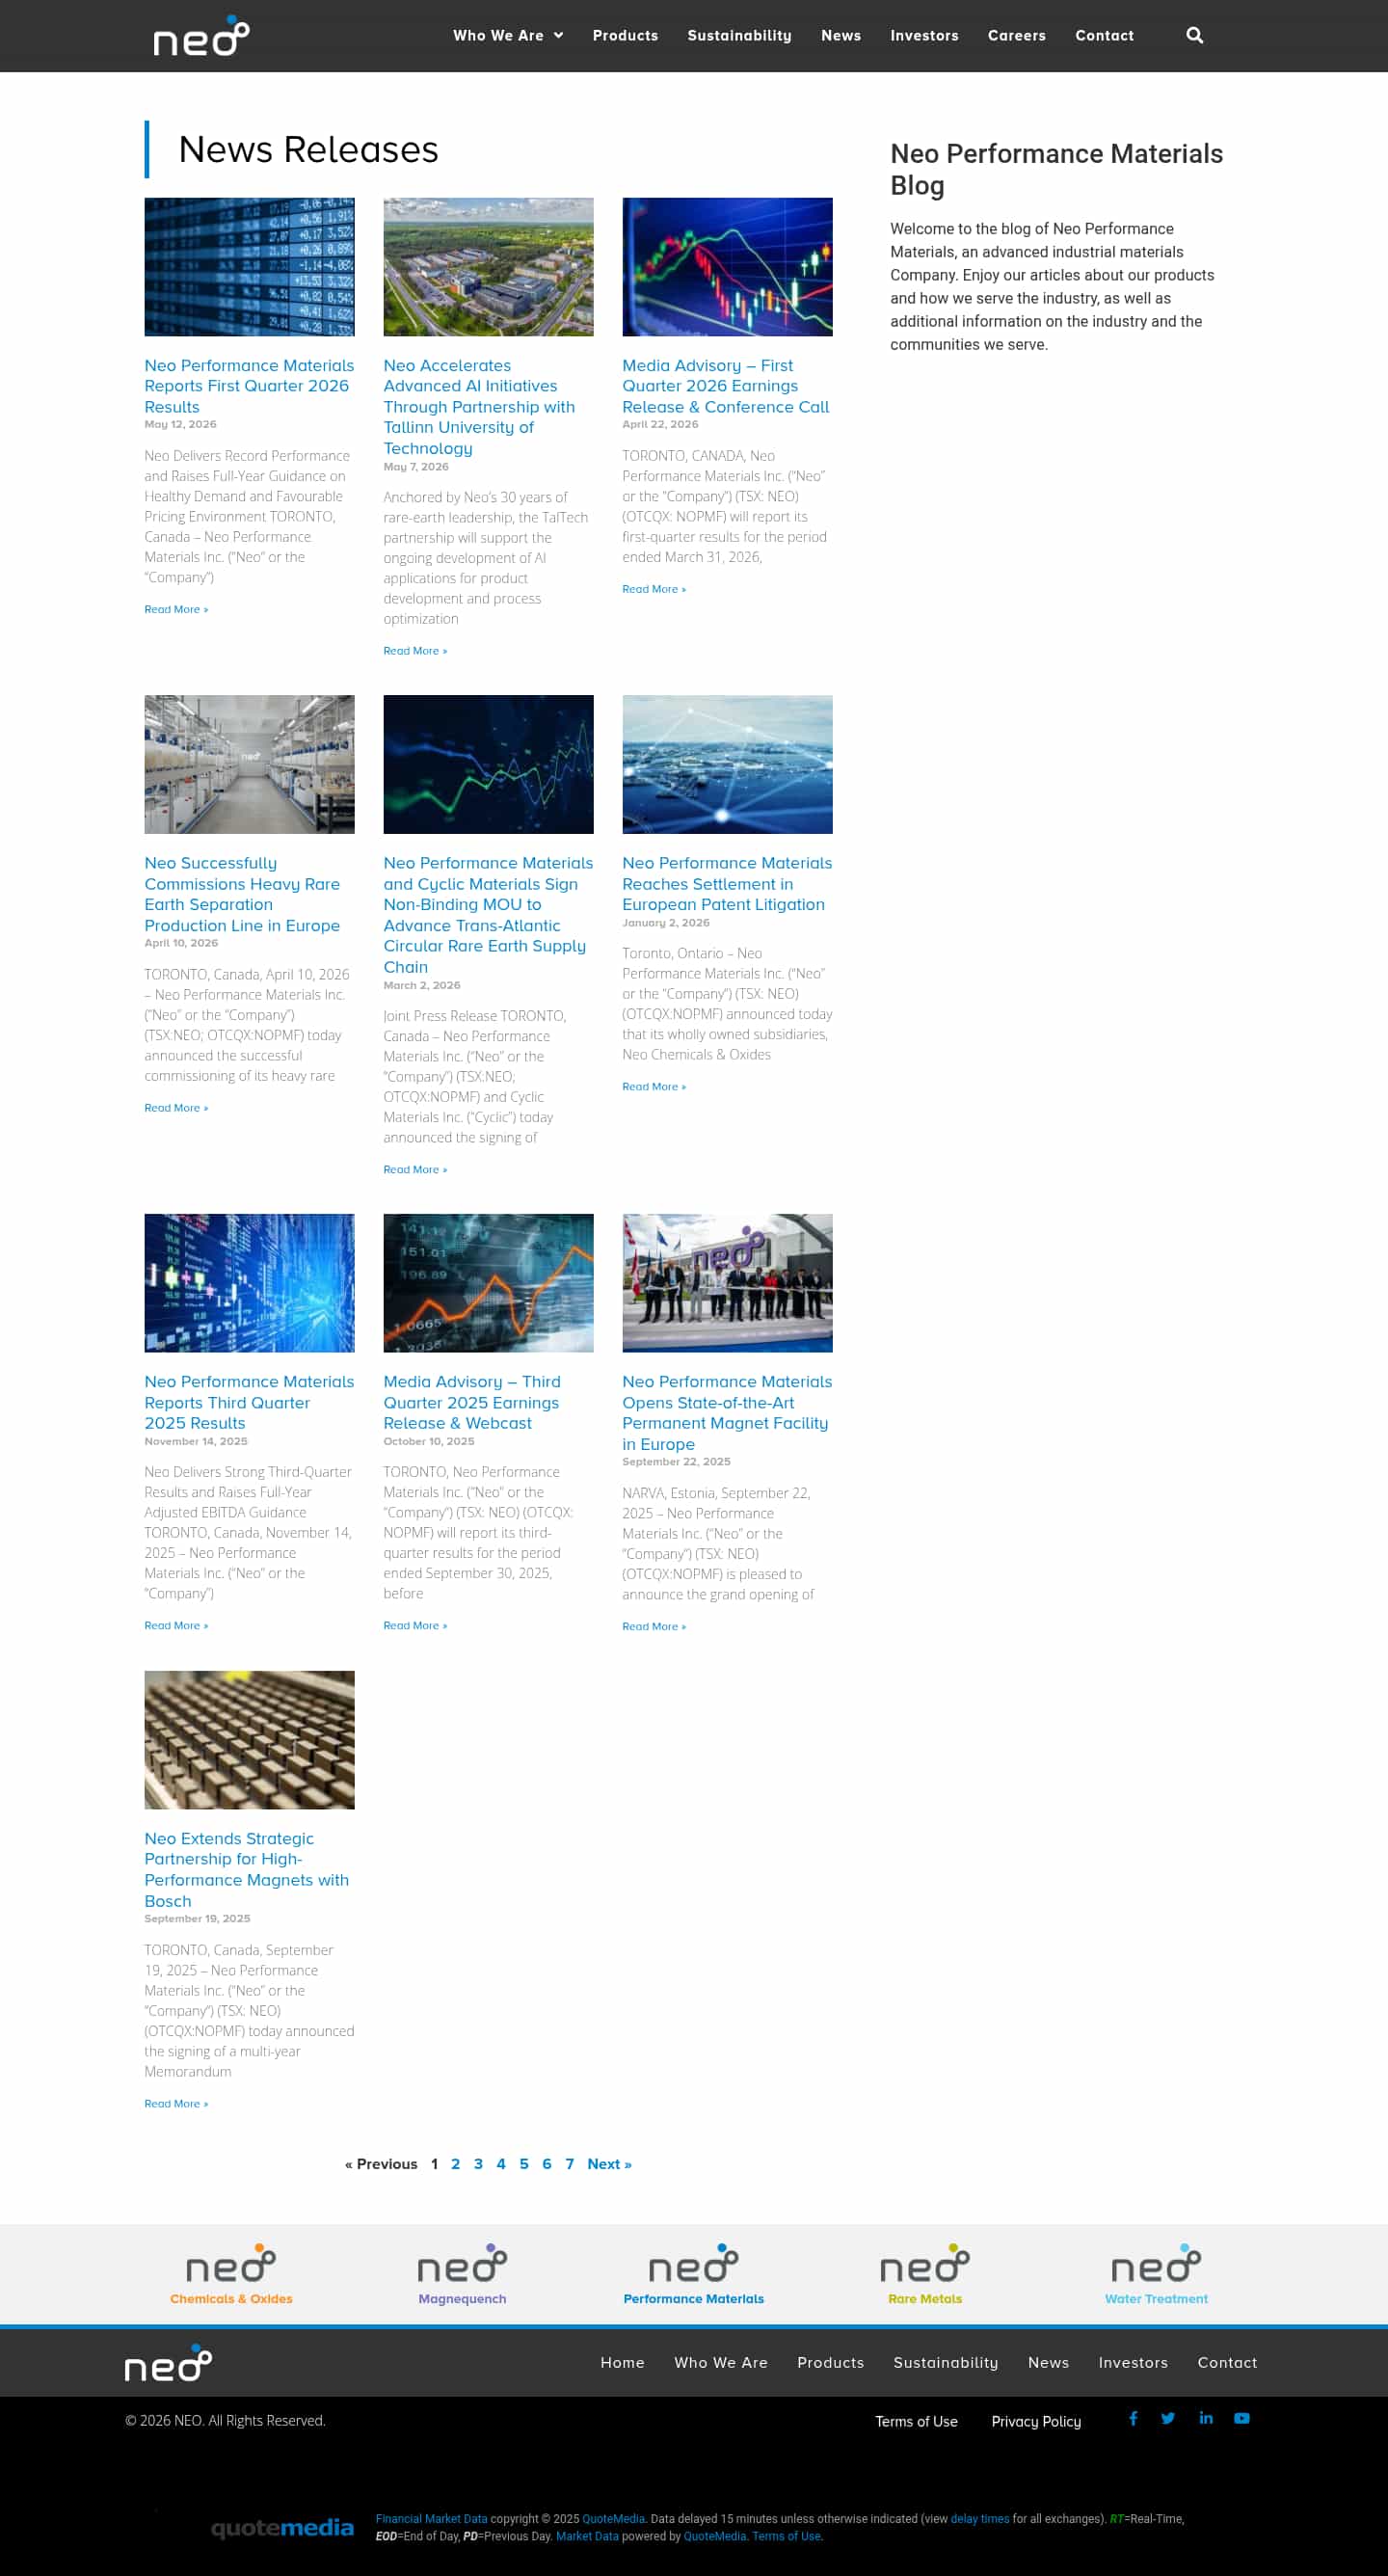Open the Investors page from the header
1388x2576 pixels.
(x=924, y=36)
